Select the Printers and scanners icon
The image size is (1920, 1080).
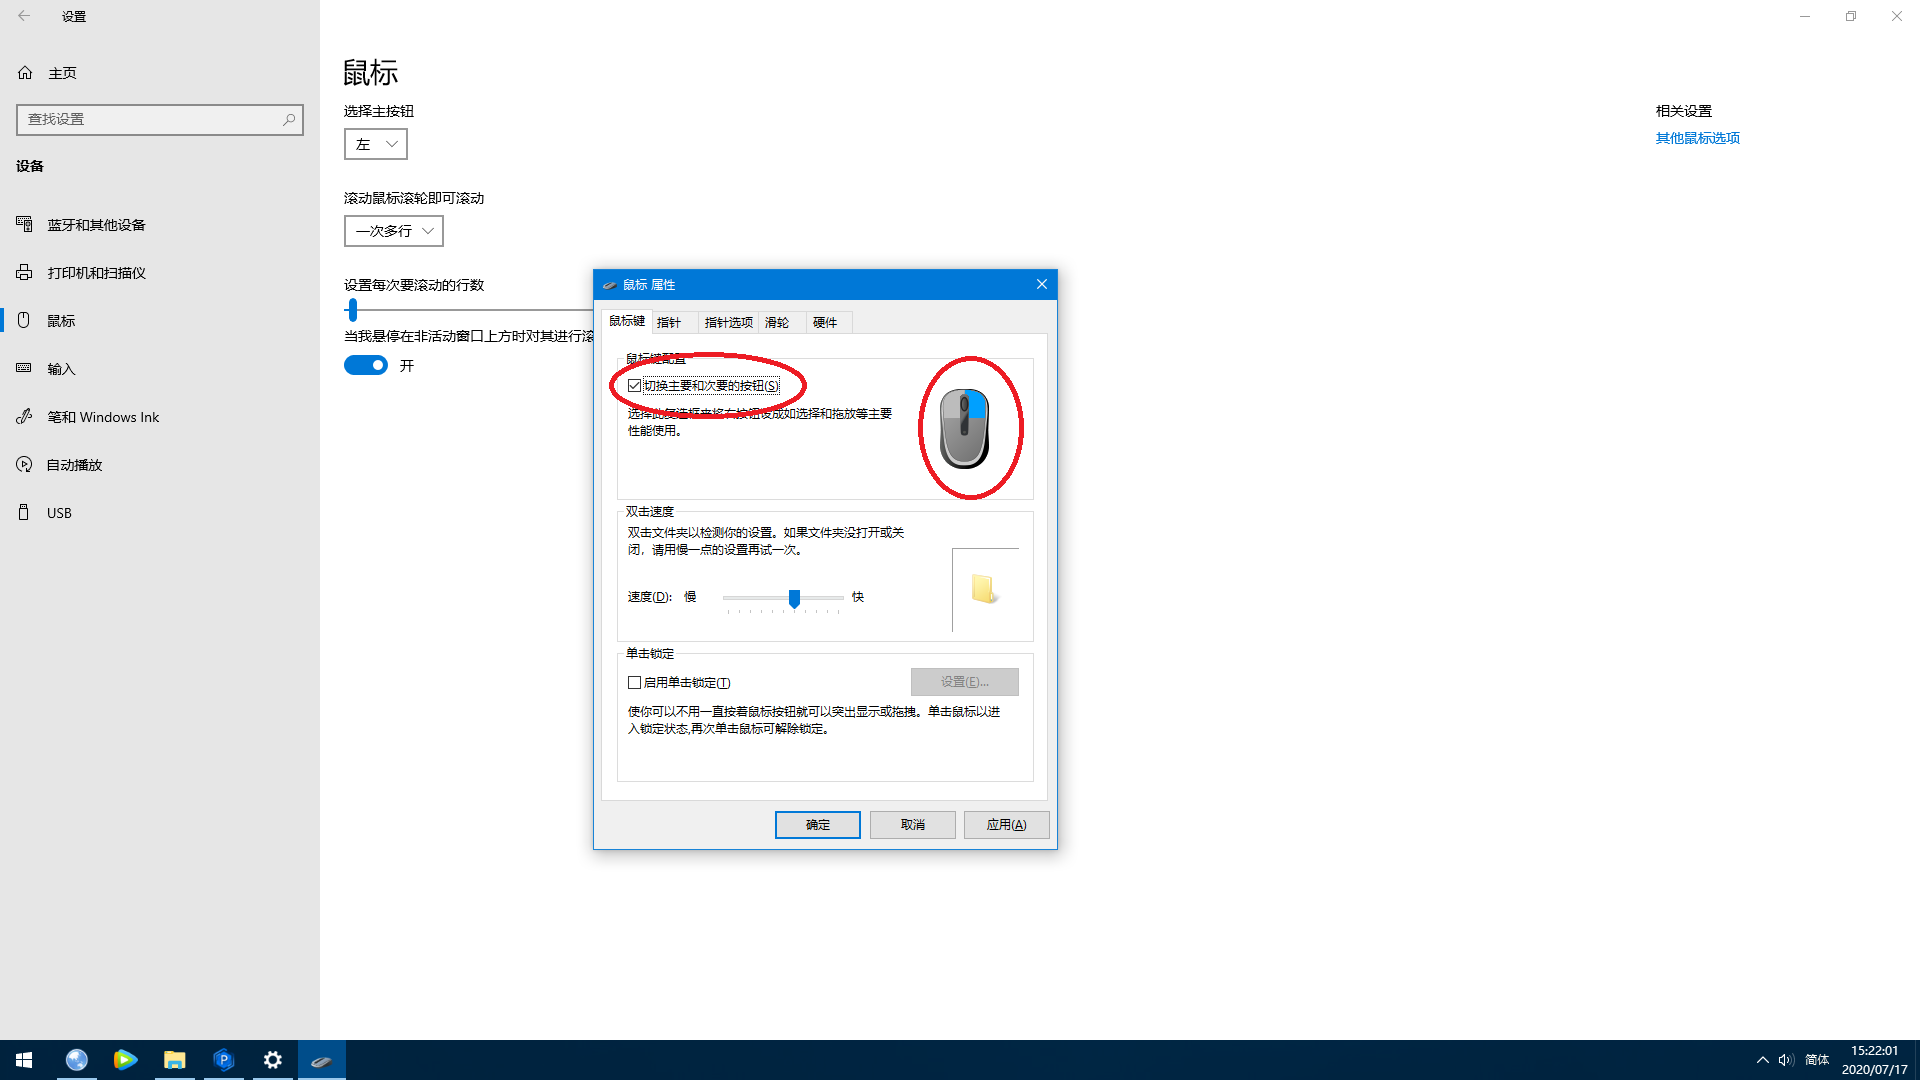(25, 272)
